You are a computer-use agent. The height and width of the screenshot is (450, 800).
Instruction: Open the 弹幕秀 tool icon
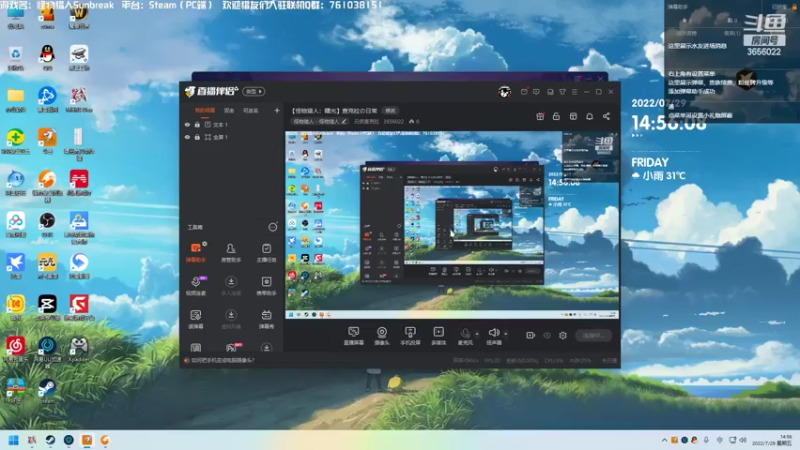(266, 318)
